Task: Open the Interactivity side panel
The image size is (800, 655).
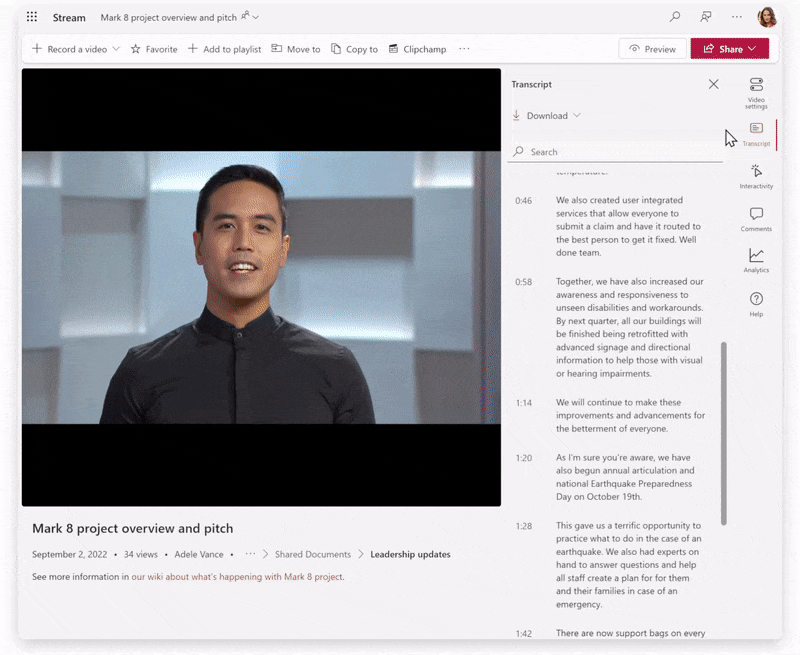Action: (756, 177)
